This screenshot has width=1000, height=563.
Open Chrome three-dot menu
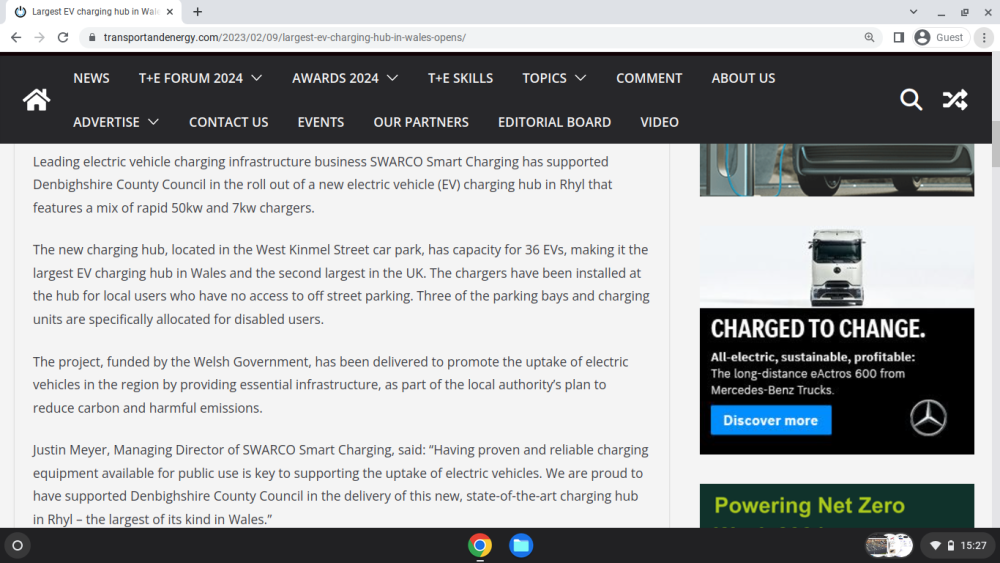click(984, 38)
